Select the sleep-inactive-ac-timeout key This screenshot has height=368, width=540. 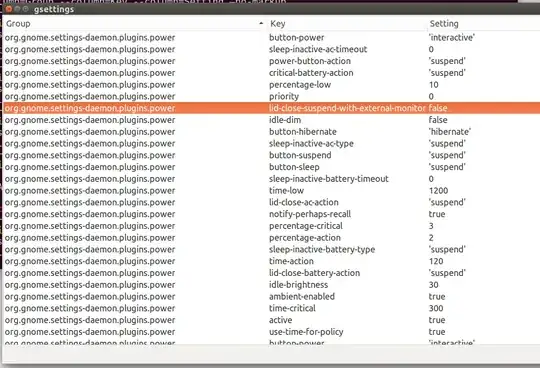click(318, 49)
